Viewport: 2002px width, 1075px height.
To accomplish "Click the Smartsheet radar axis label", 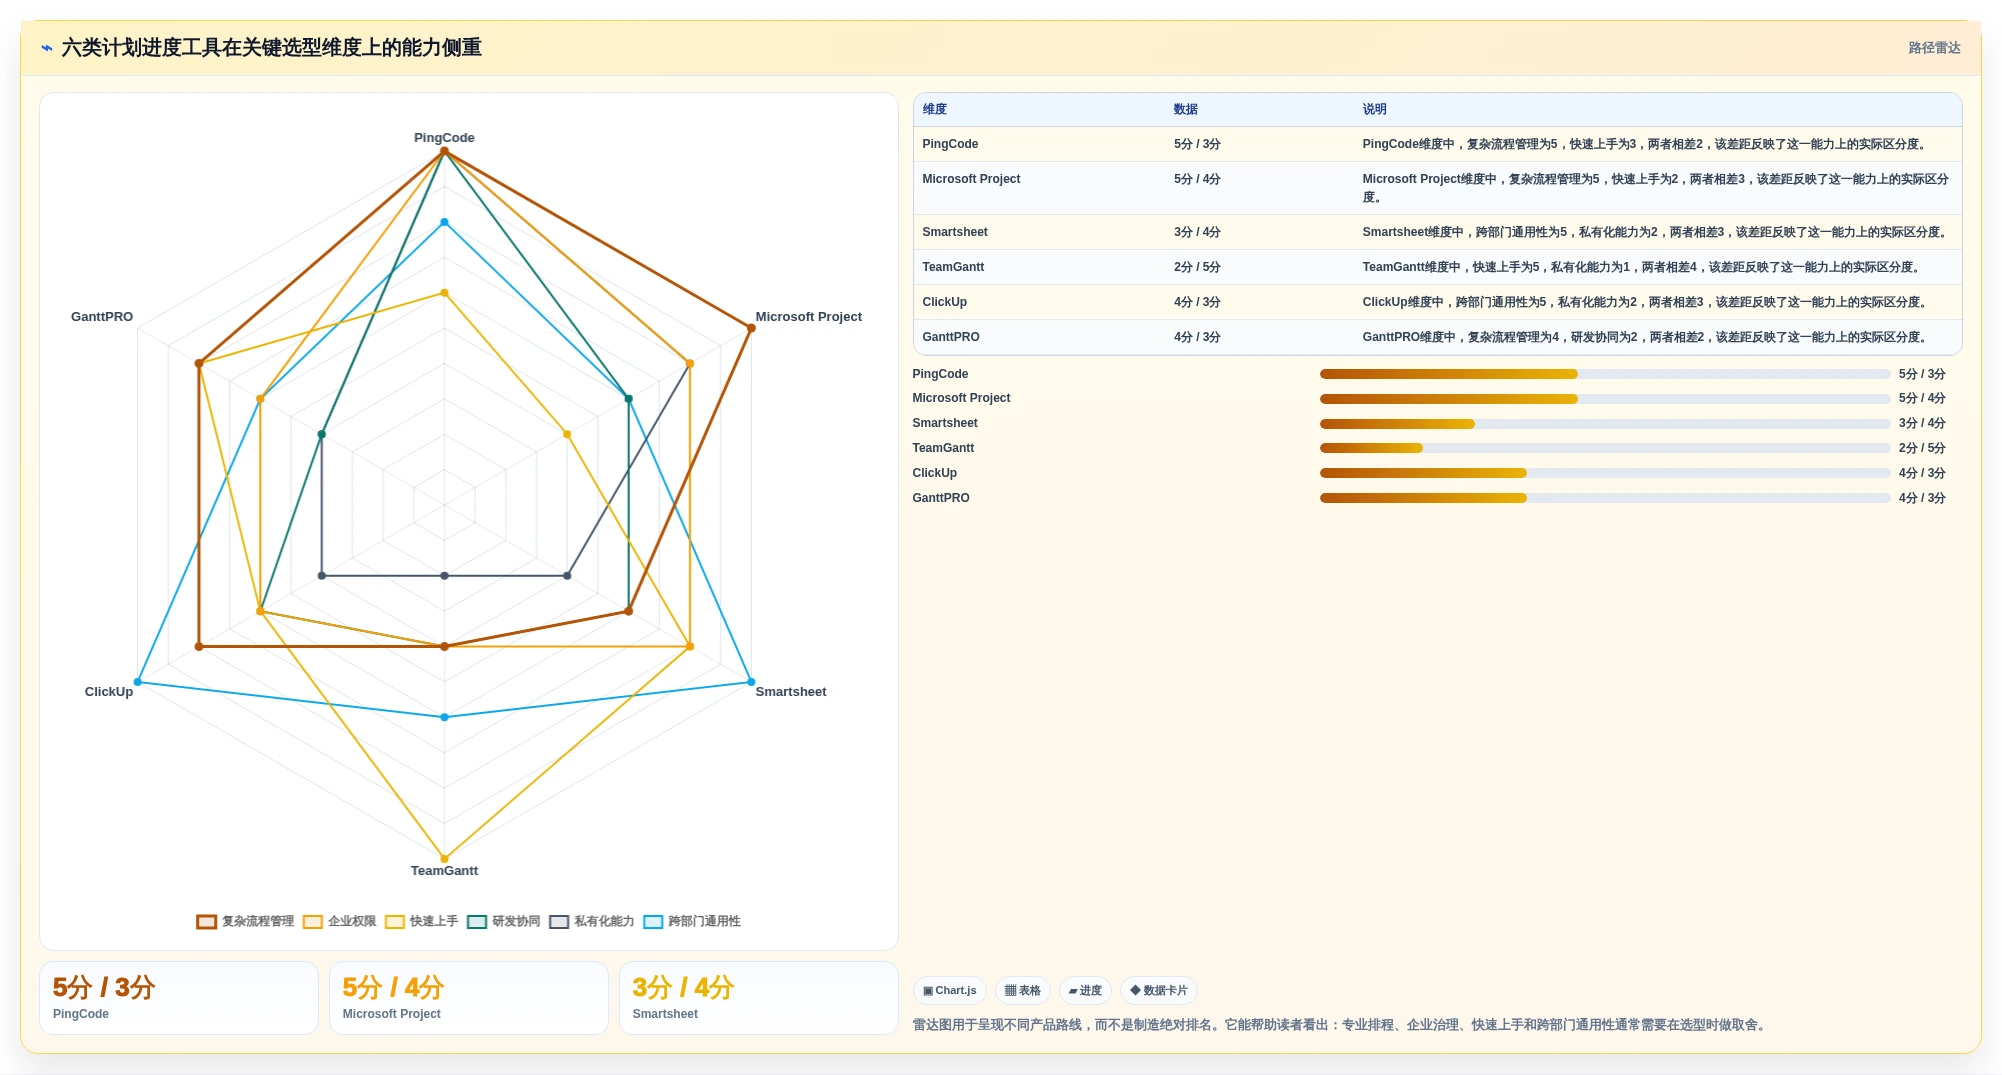I will click(790, 692).
